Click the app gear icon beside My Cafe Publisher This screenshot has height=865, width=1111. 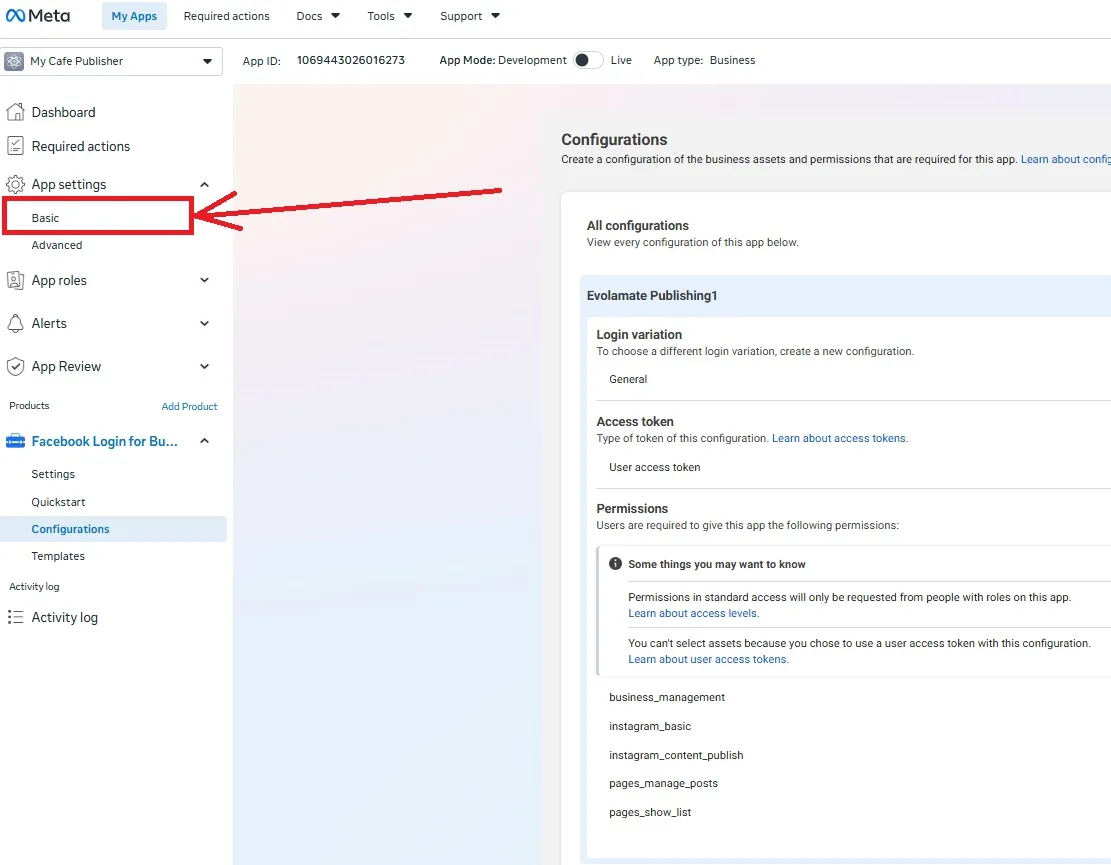[14, 61]
